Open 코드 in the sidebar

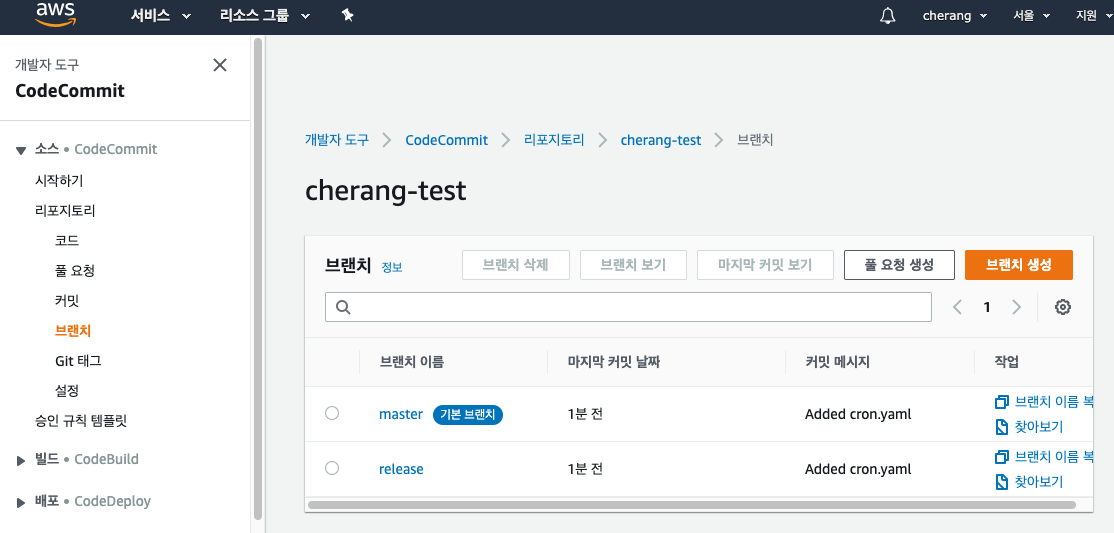(67, 240)
